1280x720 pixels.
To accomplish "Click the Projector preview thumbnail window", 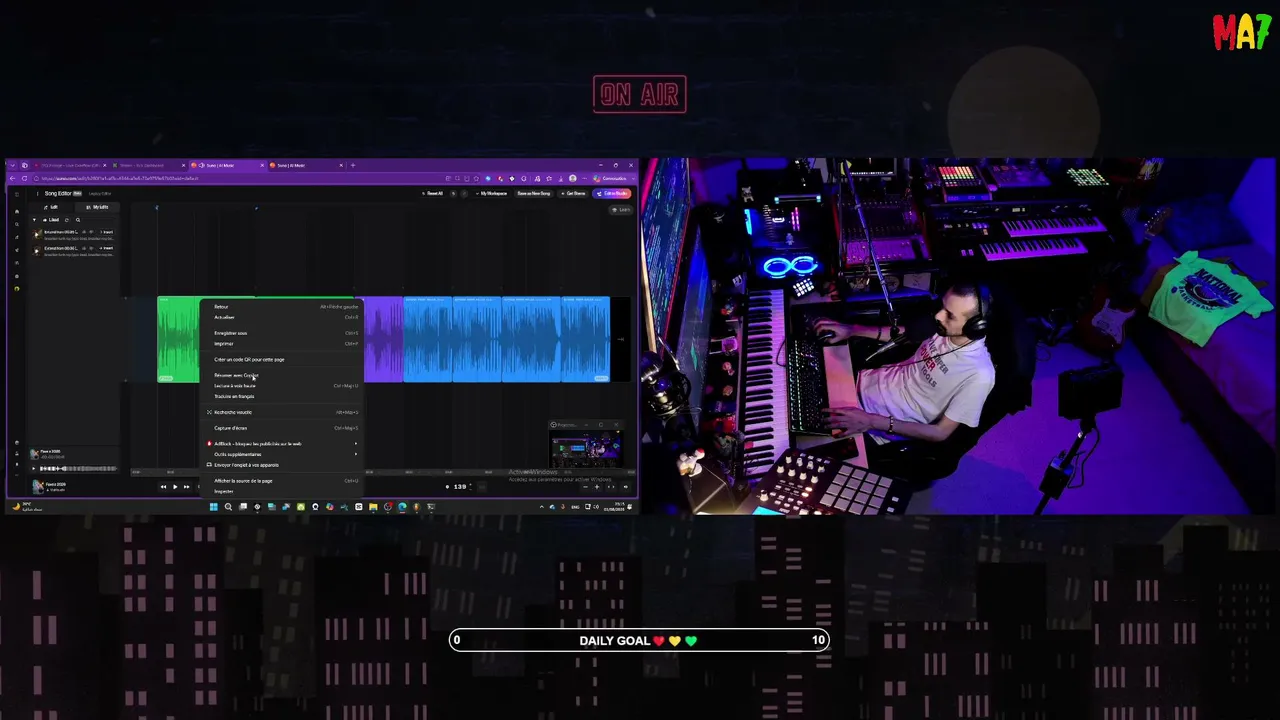I will click(585, 444).
